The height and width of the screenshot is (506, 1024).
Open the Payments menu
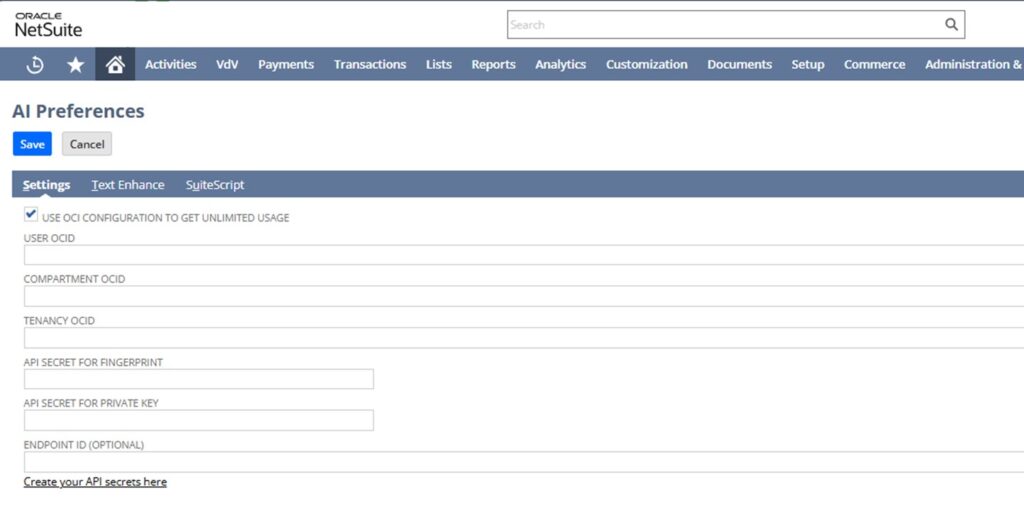pos(286,64)
